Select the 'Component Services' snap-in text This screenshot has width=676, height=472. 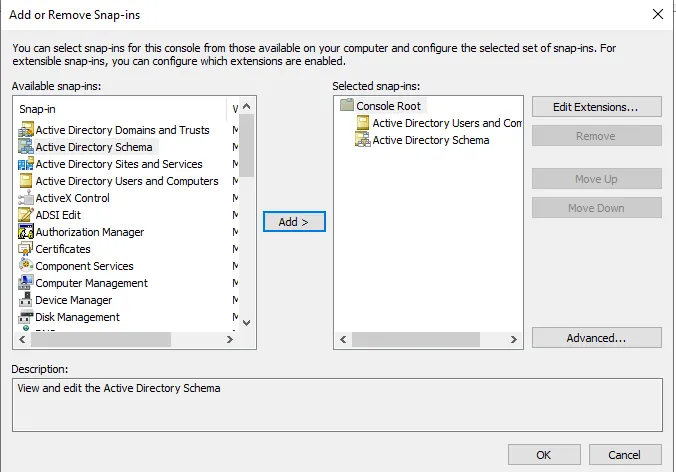[x=84, y=266]
